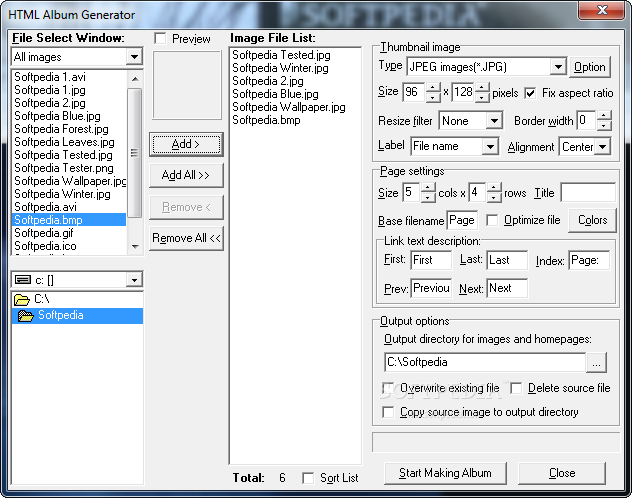
Task: Click the Last link text field
Action: coord(507,260)
